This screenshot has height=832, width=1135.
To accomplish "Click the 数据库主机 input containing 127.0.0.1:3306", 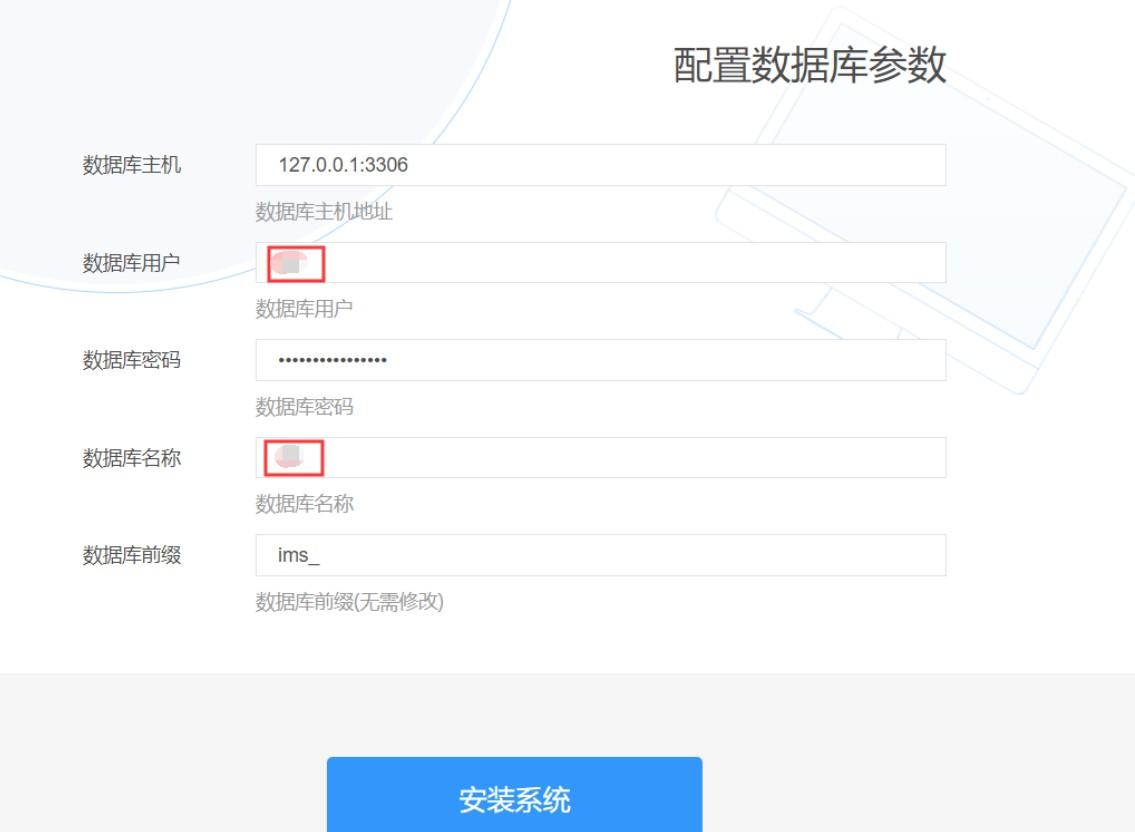I will click(601, 165).
